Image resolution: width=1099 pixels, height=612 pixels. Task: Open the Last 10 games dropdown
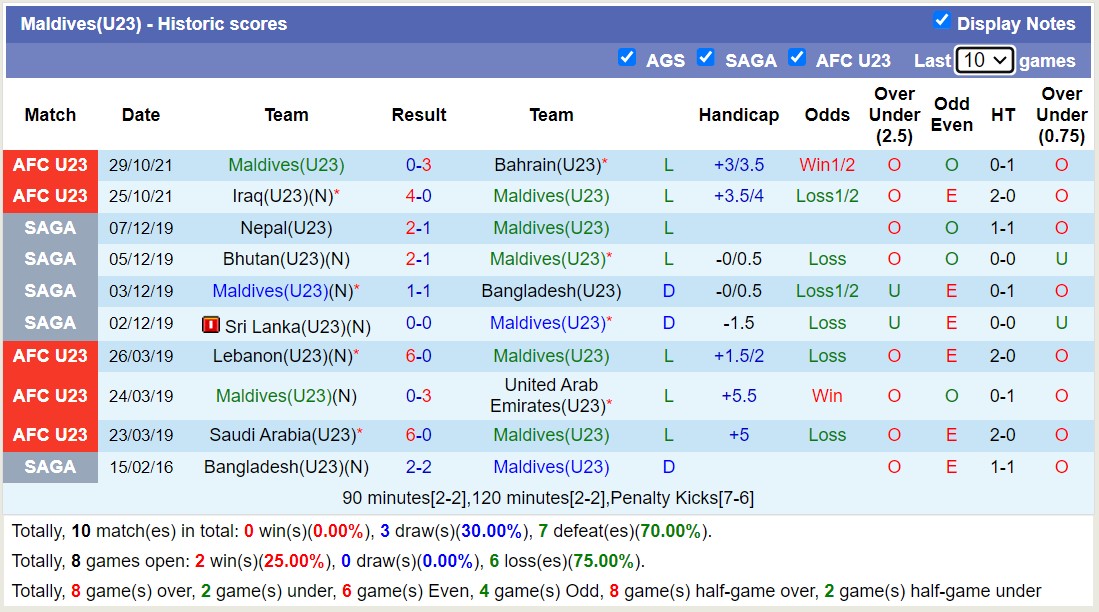click(984, 60)
